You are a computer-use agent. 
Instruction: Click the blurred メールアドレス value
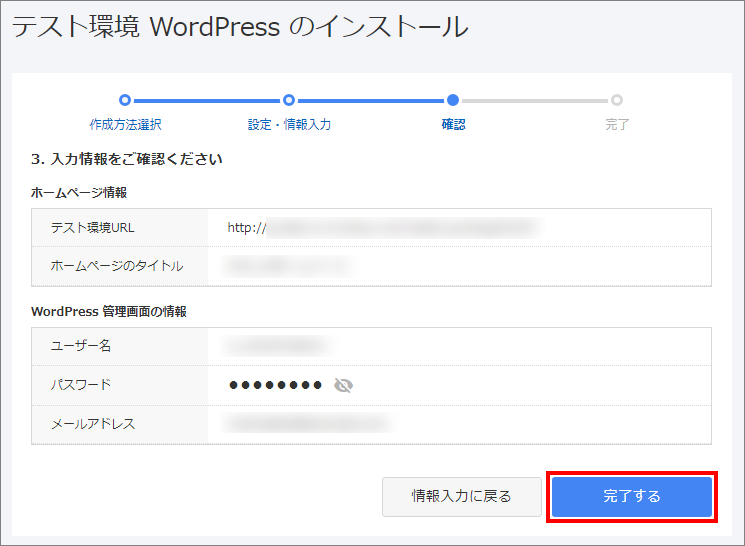(x=307, y=423)
